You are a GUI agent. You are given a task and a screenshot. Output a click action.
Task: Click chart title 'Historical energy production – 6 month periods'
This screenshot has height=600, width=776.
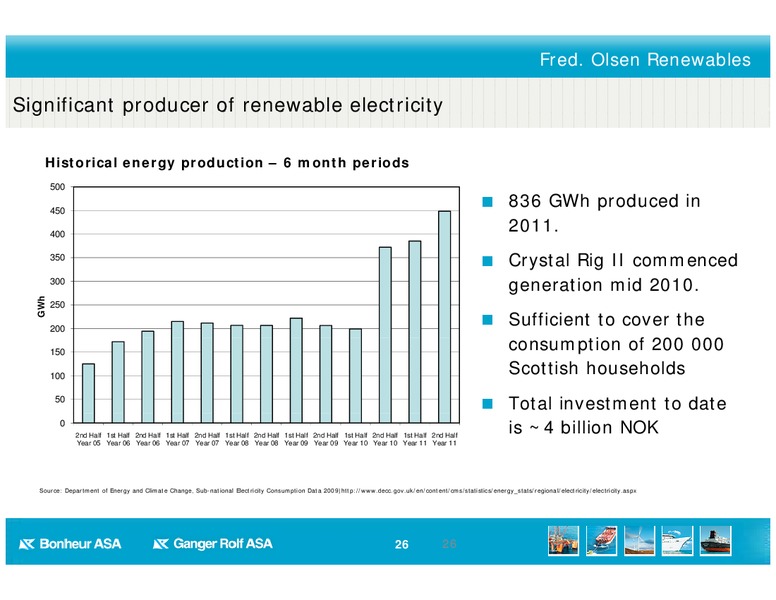pos(227,163)
